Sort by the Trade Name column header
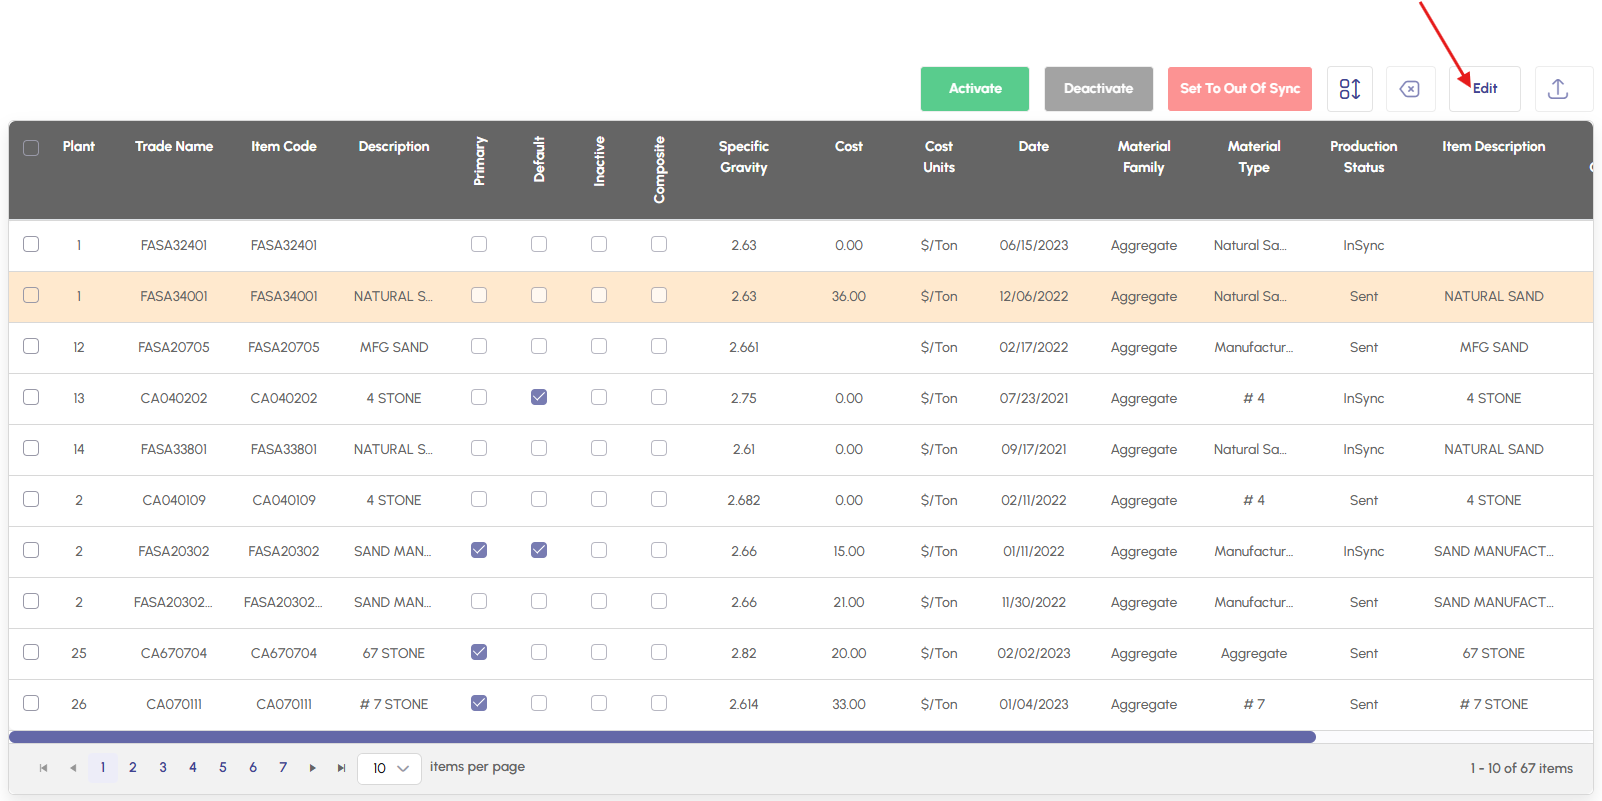The height and width of the screenshot is (801, 1602). (174, 147)
